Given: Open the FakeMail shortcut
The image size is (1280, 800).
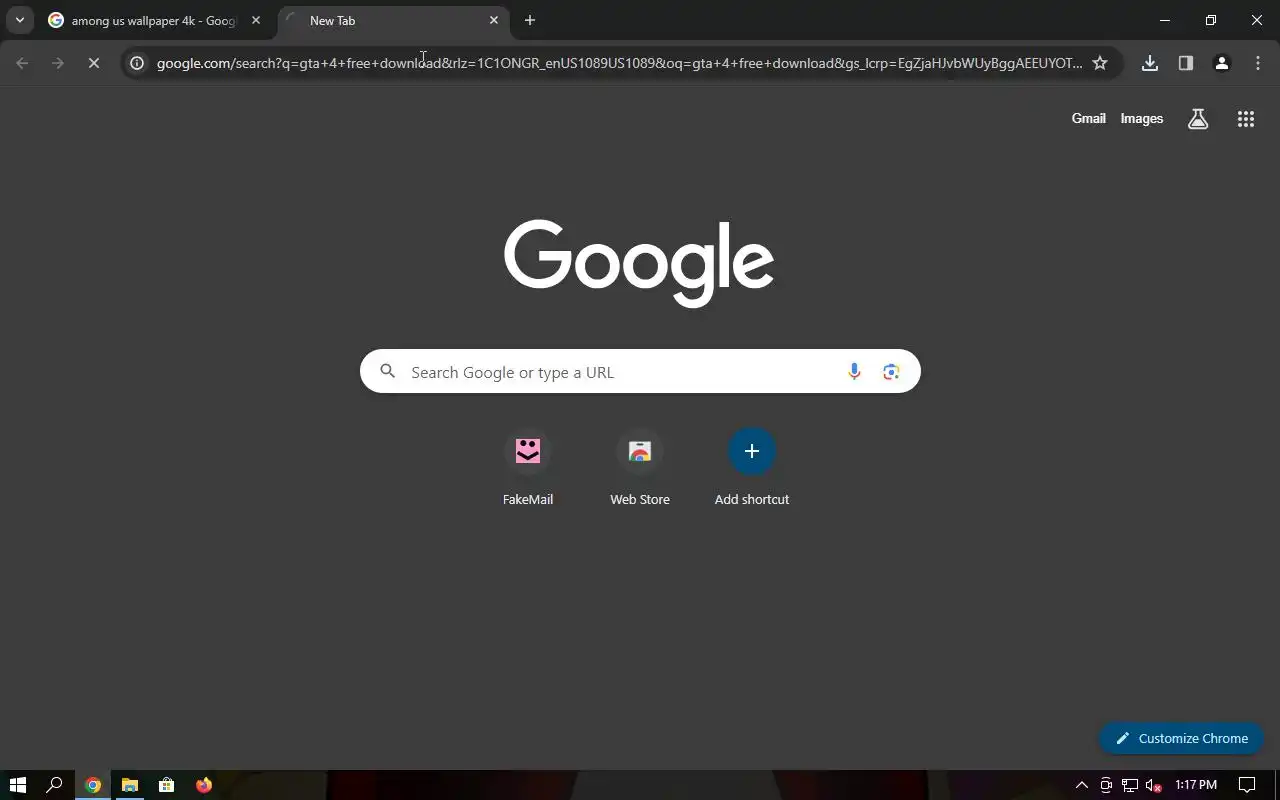Looking at the screenshot, I should pos(528,468).
